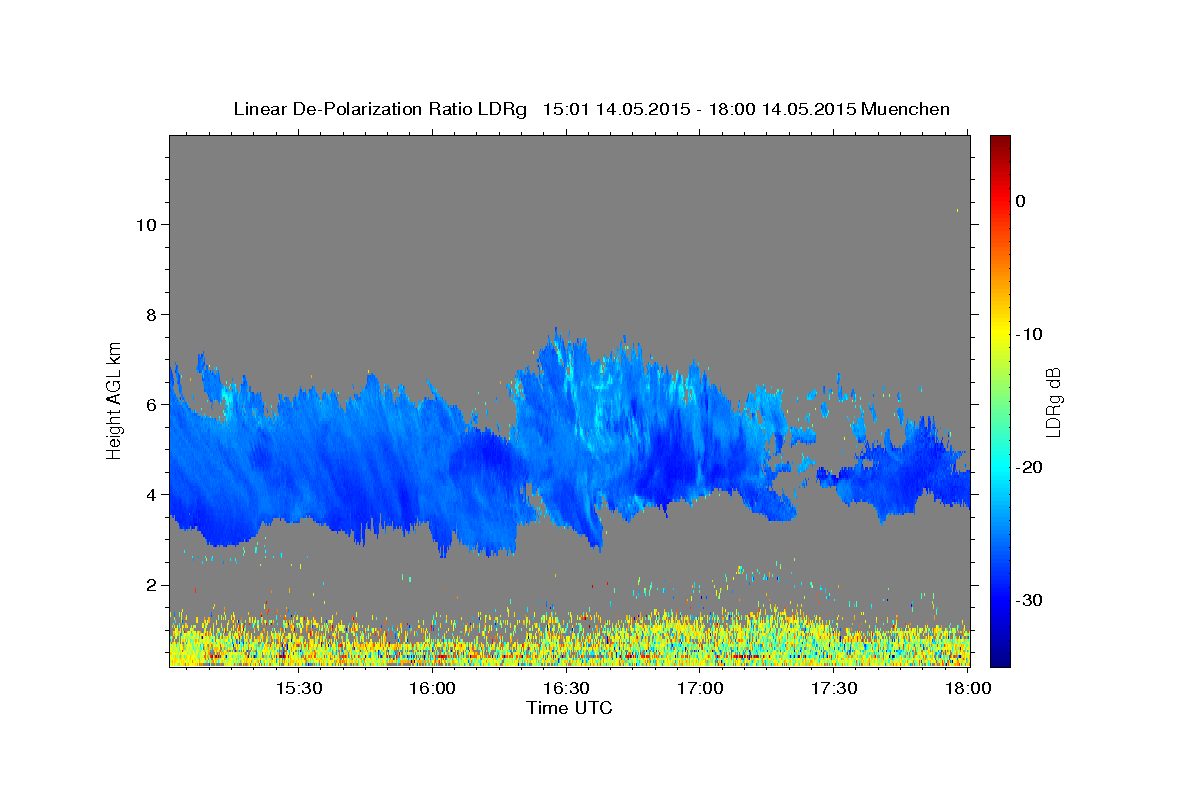
Task: Click the colorbar label '-10'
Action: [1030, 334]
